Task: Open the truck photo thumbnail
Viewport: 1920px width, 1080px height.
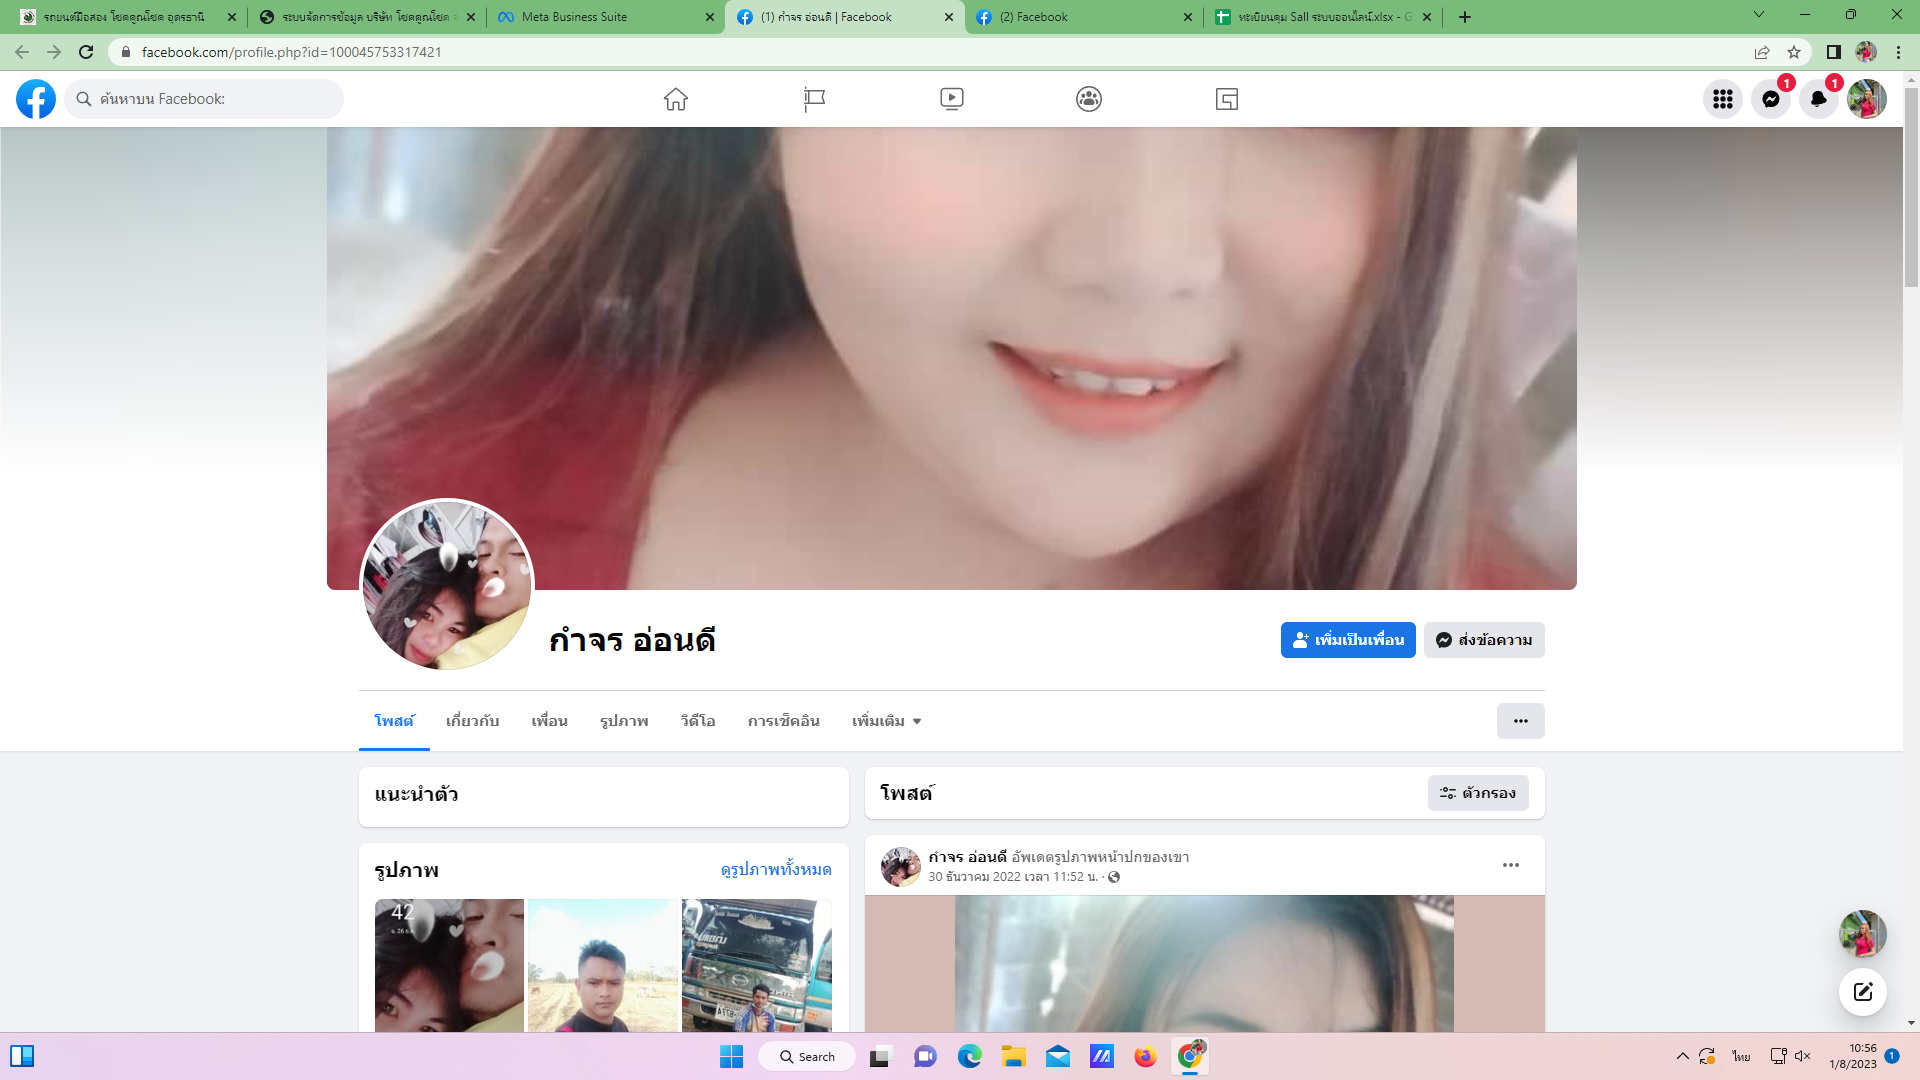Action: pyautogui.click(x=756, y=965)
